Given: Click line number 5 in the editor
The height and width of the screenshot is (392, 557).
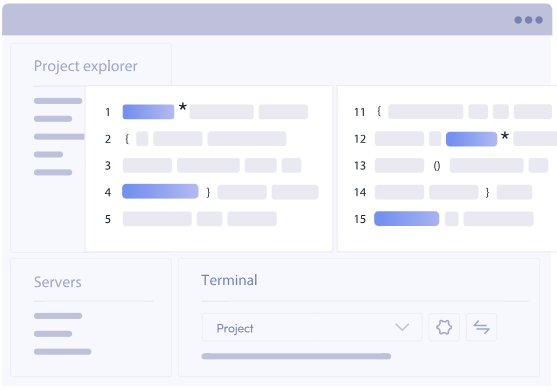Looking at the screenshot, I should pos(108,219).
